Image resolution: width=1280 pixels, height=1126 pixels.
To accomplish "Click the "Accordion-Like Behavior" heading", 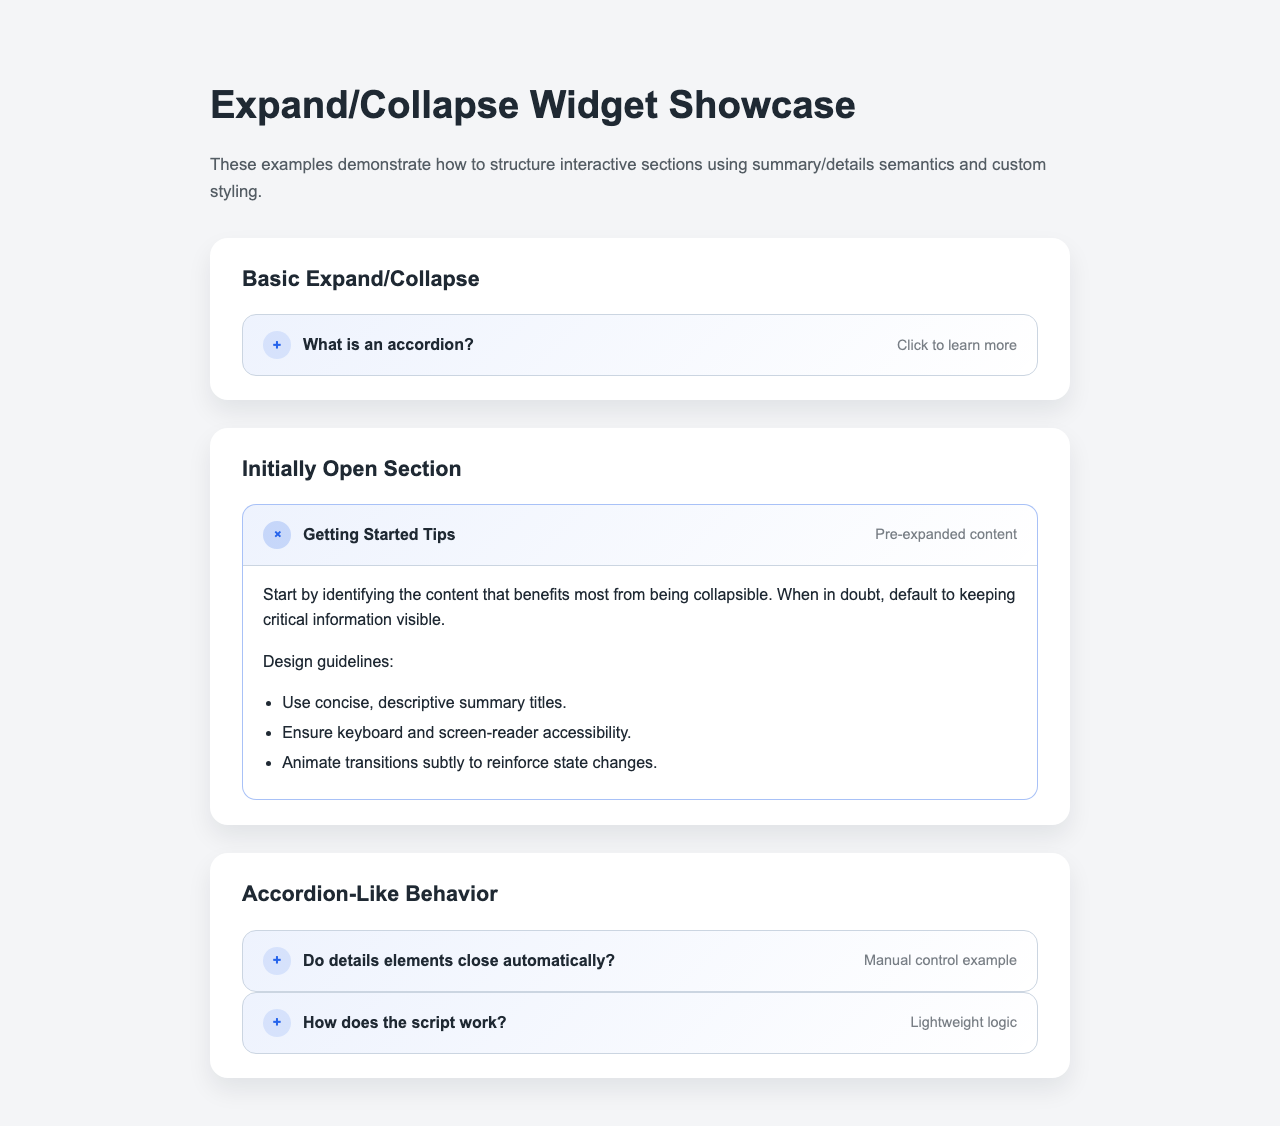I will [x=370, y=894].
